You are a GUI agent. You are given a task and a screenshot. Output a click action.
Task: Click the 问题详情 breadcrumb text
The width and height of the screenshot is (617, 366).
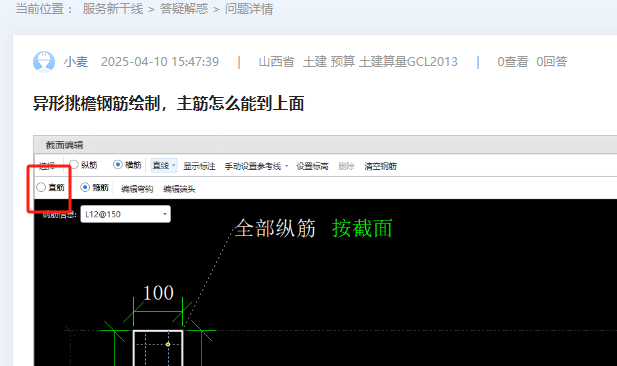click(249, 9)
